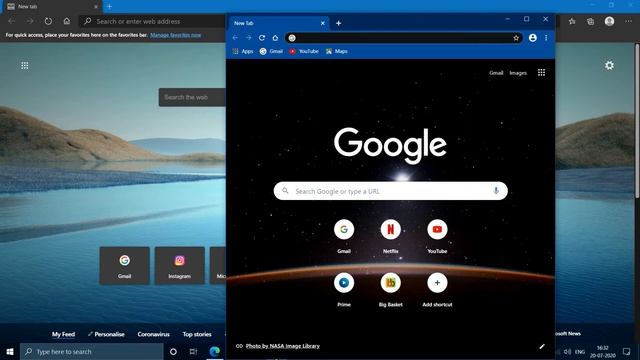640x360 pixels.
Task: Customize the page with the pencil icon
Action: [542, 347]
